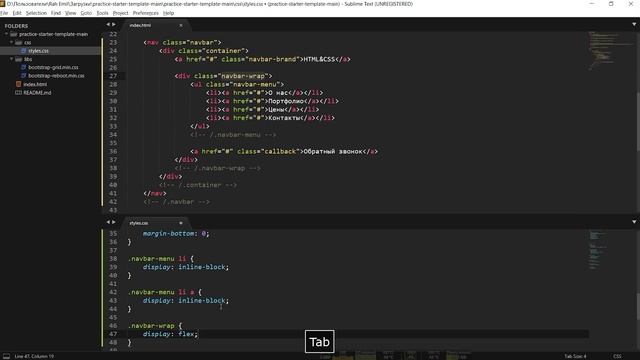Open the View menu
The image size is (640, 360).
tap(71, 13)
